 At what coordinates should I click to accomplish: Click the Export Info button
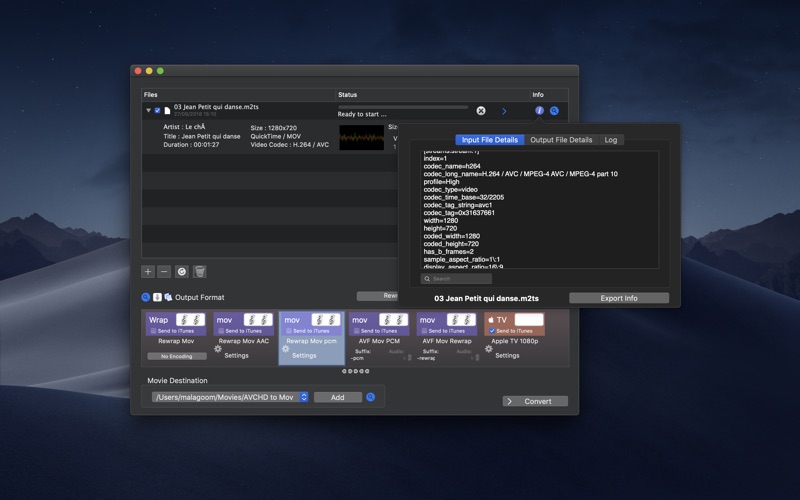(x=619, y=298)
